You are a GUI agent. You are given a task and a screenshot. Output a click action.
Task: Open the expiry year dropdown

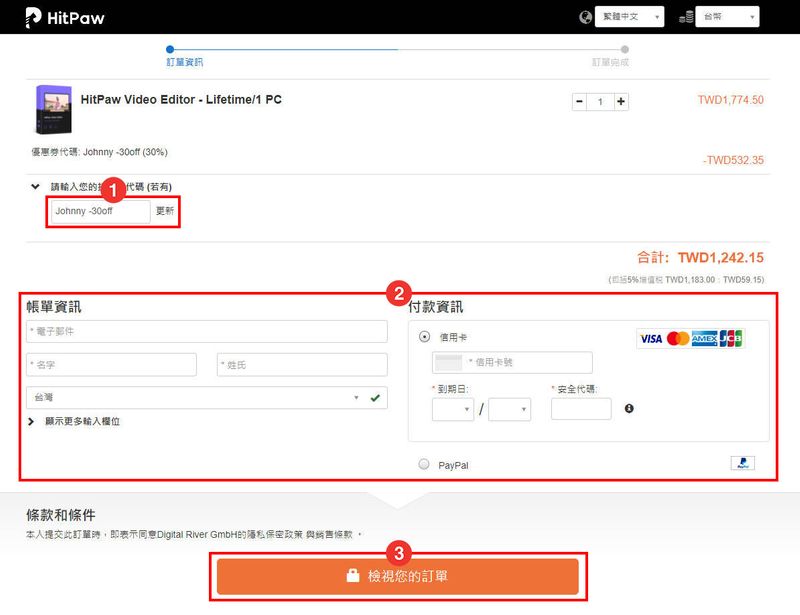509,409
